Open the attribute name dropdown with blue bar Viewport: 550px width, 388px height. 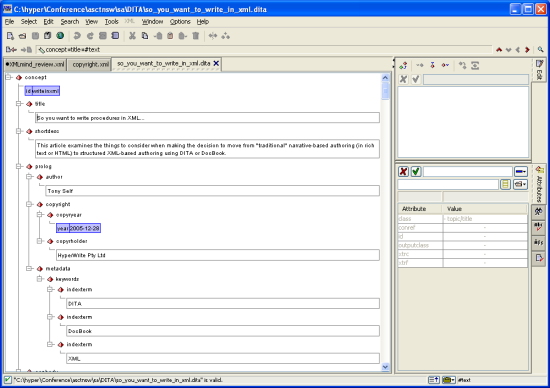(x=521, y=172)
